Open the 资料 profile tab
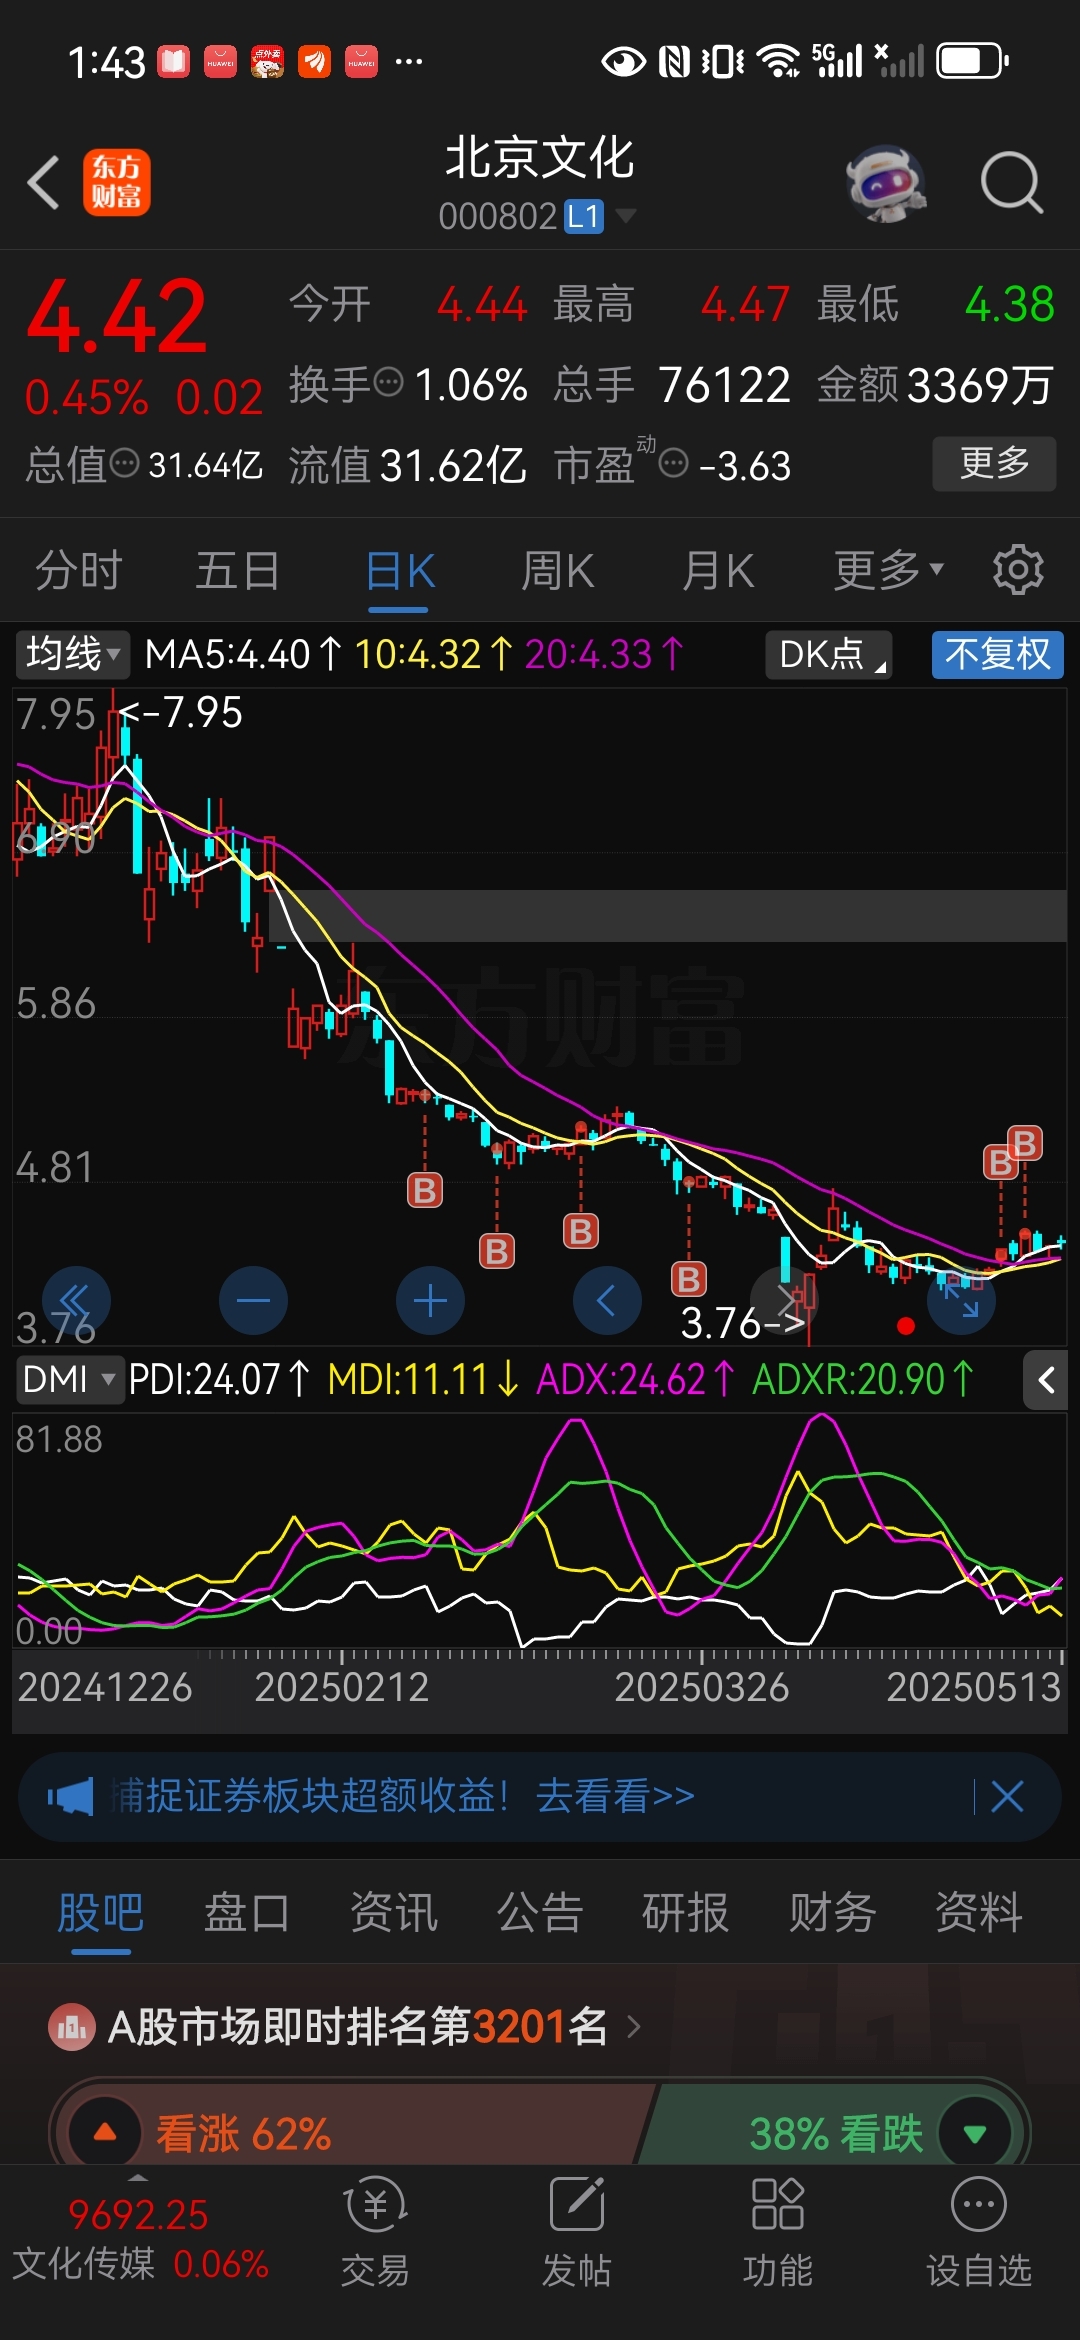1080x2340 pixels. 979,1913
